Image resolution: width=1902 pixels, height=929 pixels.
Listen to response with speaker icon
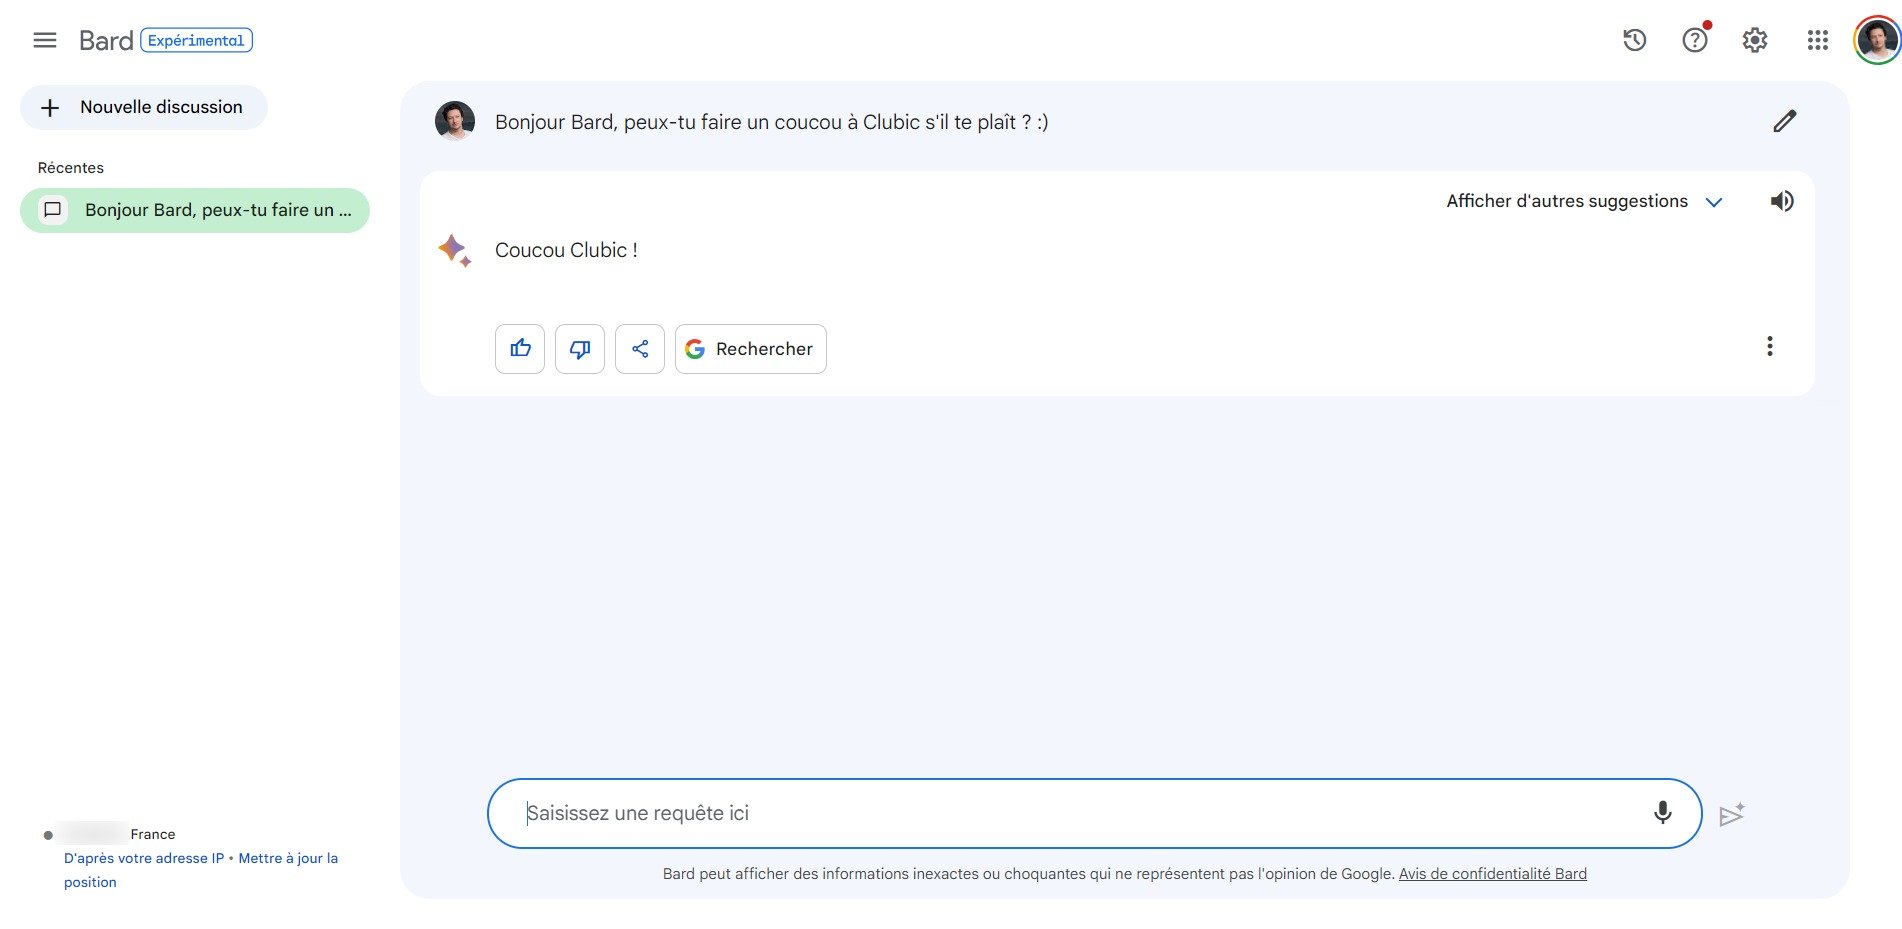1782,201
